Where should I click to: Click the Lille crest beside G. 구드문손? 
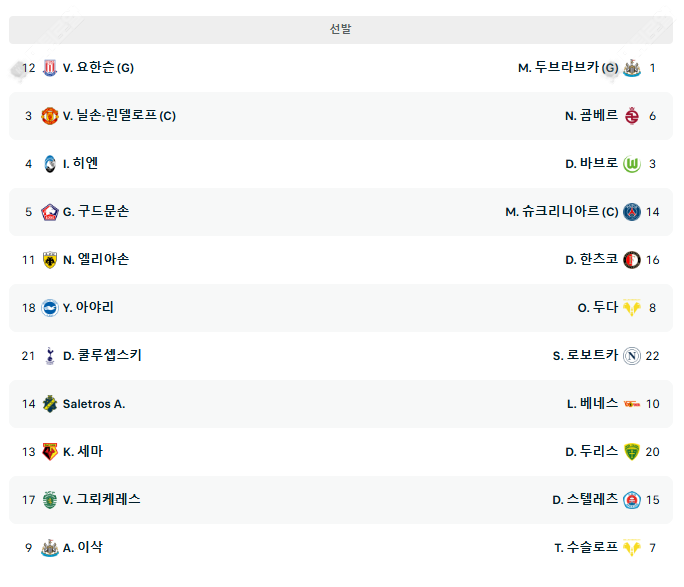(50, 212)
